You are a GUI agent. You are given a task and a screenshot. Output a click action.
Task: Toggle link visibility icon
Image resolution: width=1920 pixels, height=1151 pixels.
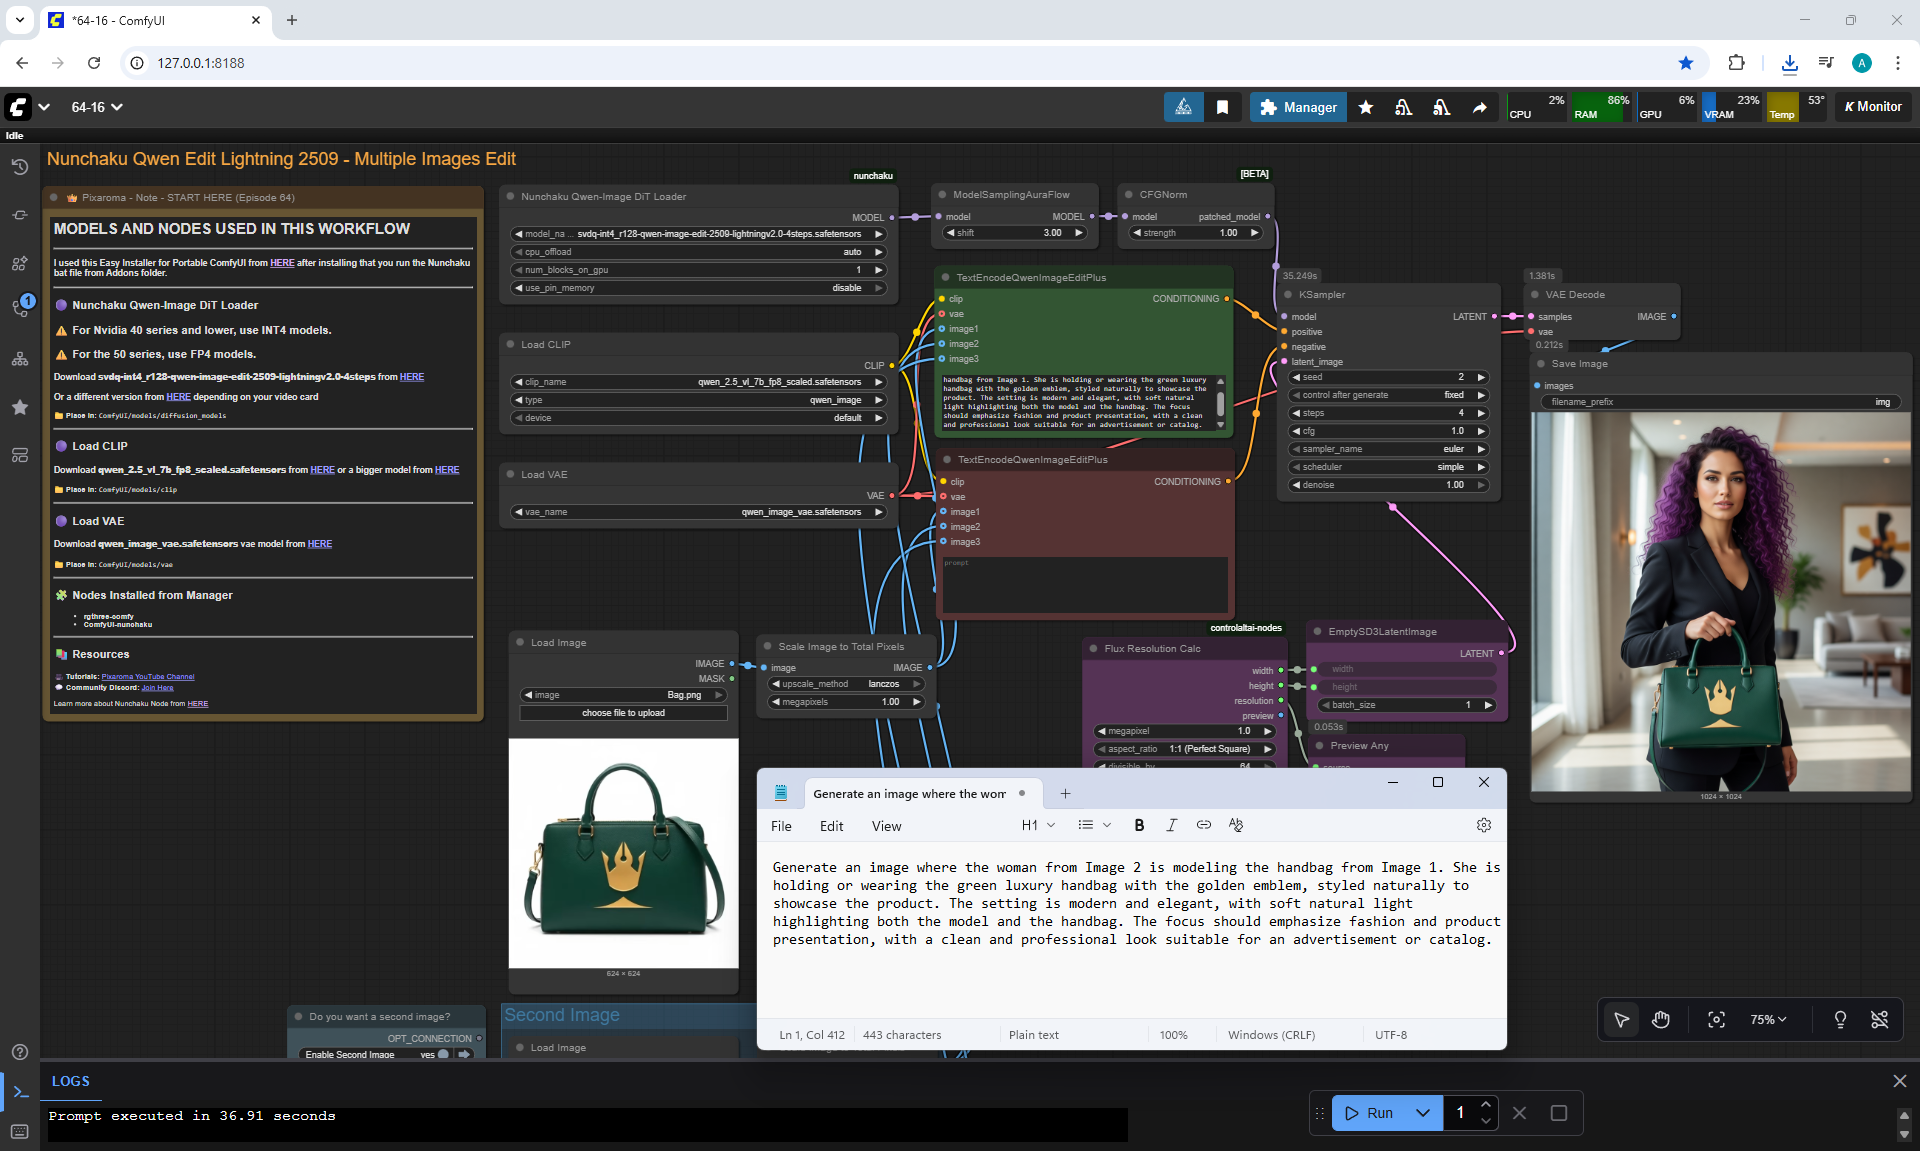point(1879,1019)
